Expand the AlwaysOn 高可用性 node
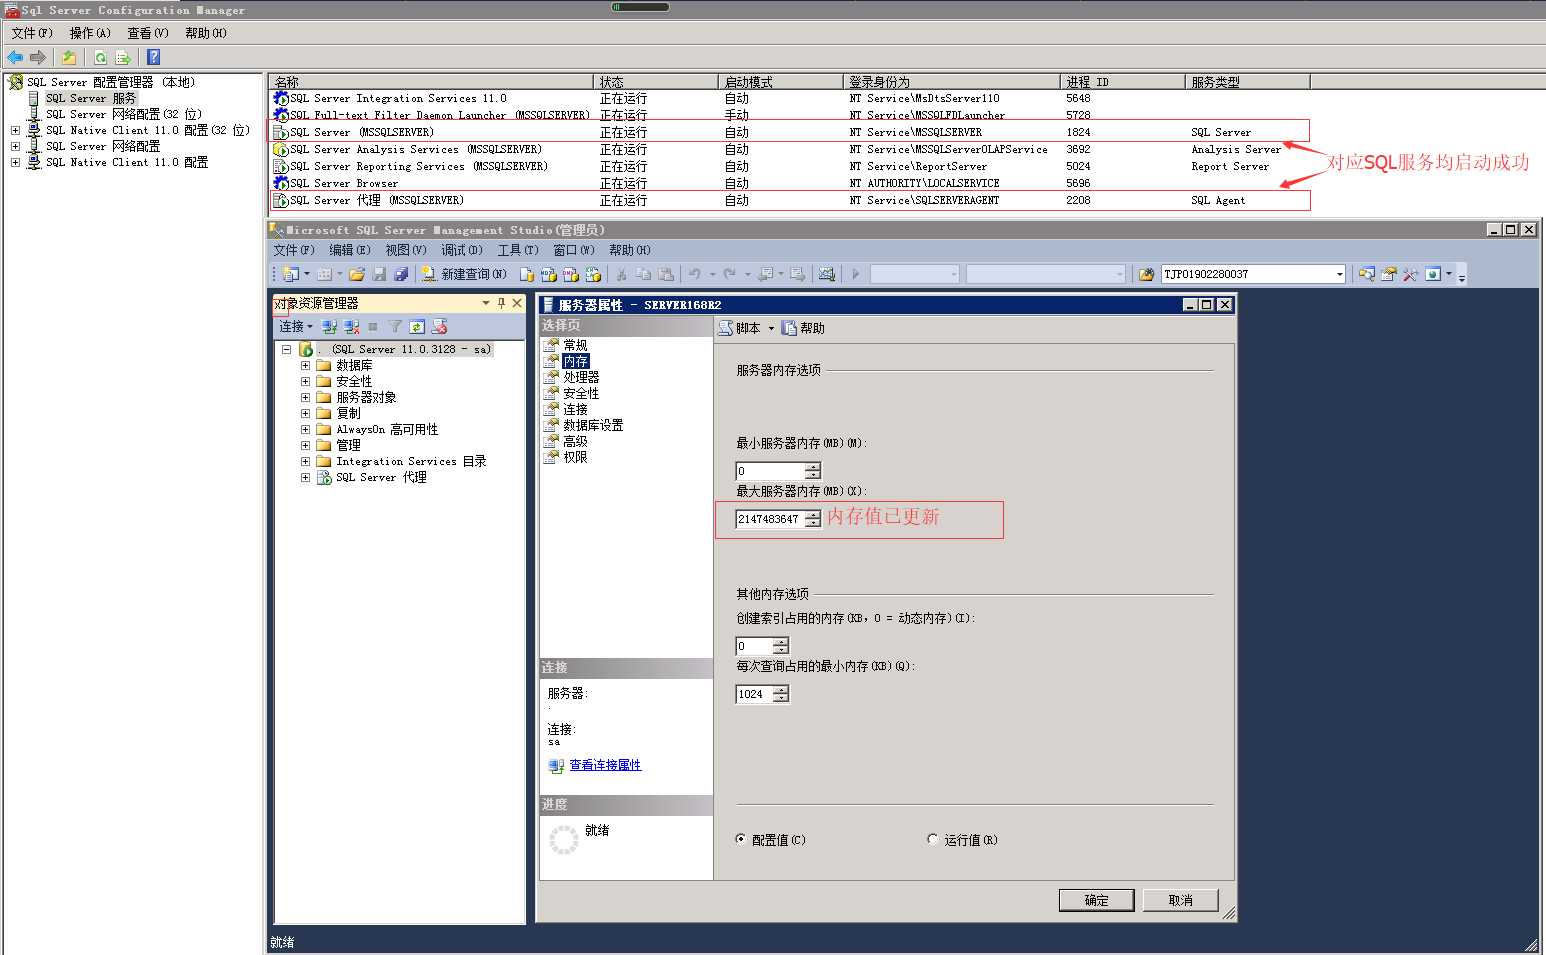1546x955 pixels. coord(306,430)
